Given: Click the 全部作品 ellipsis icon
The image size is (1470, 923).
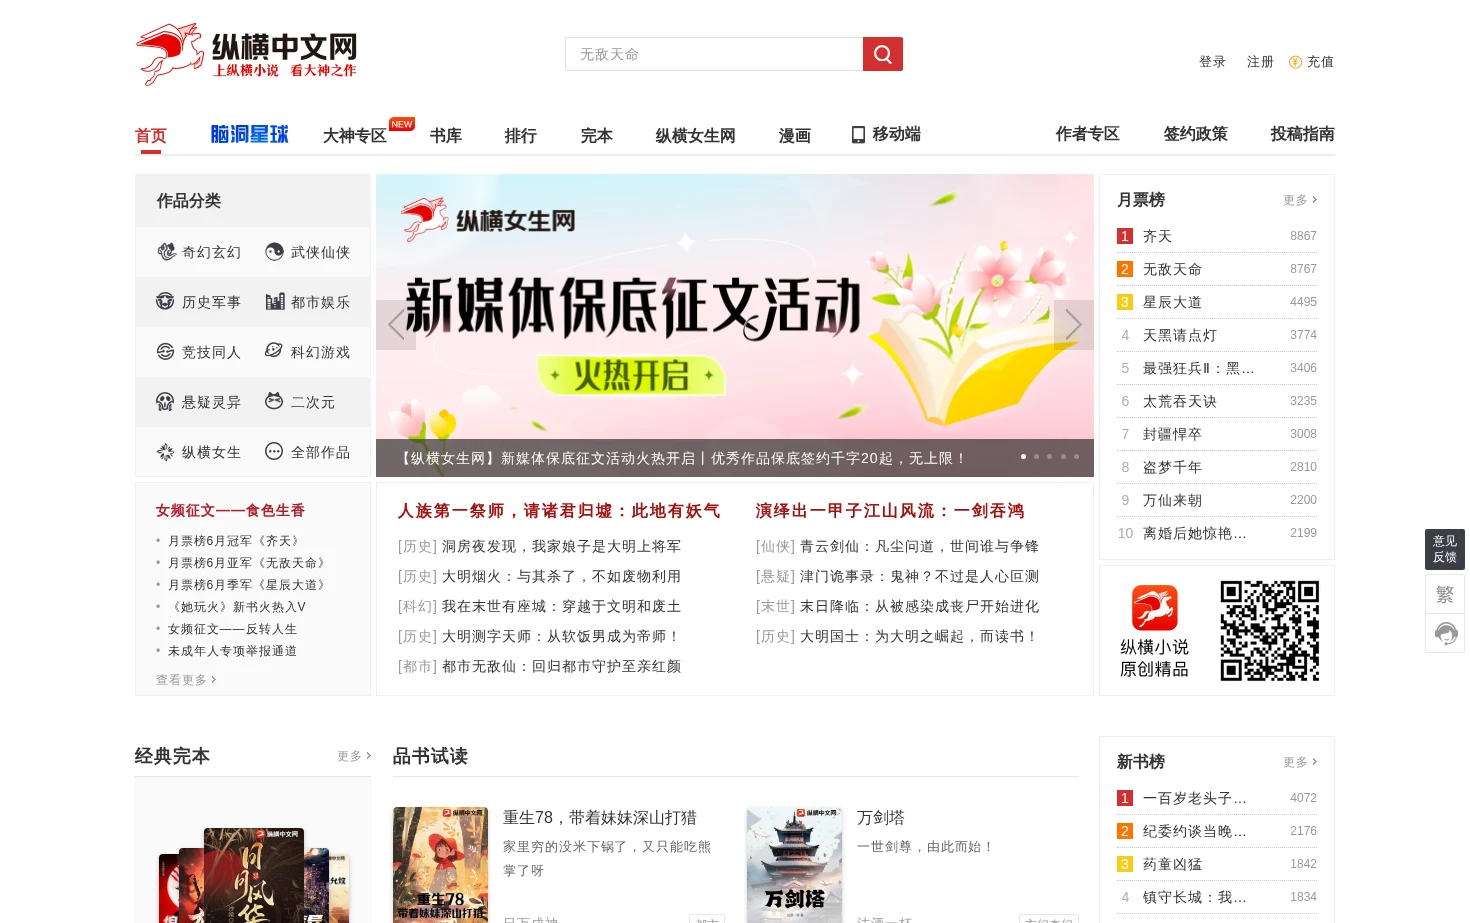Looking at the screenshot, I should (274, 451).
